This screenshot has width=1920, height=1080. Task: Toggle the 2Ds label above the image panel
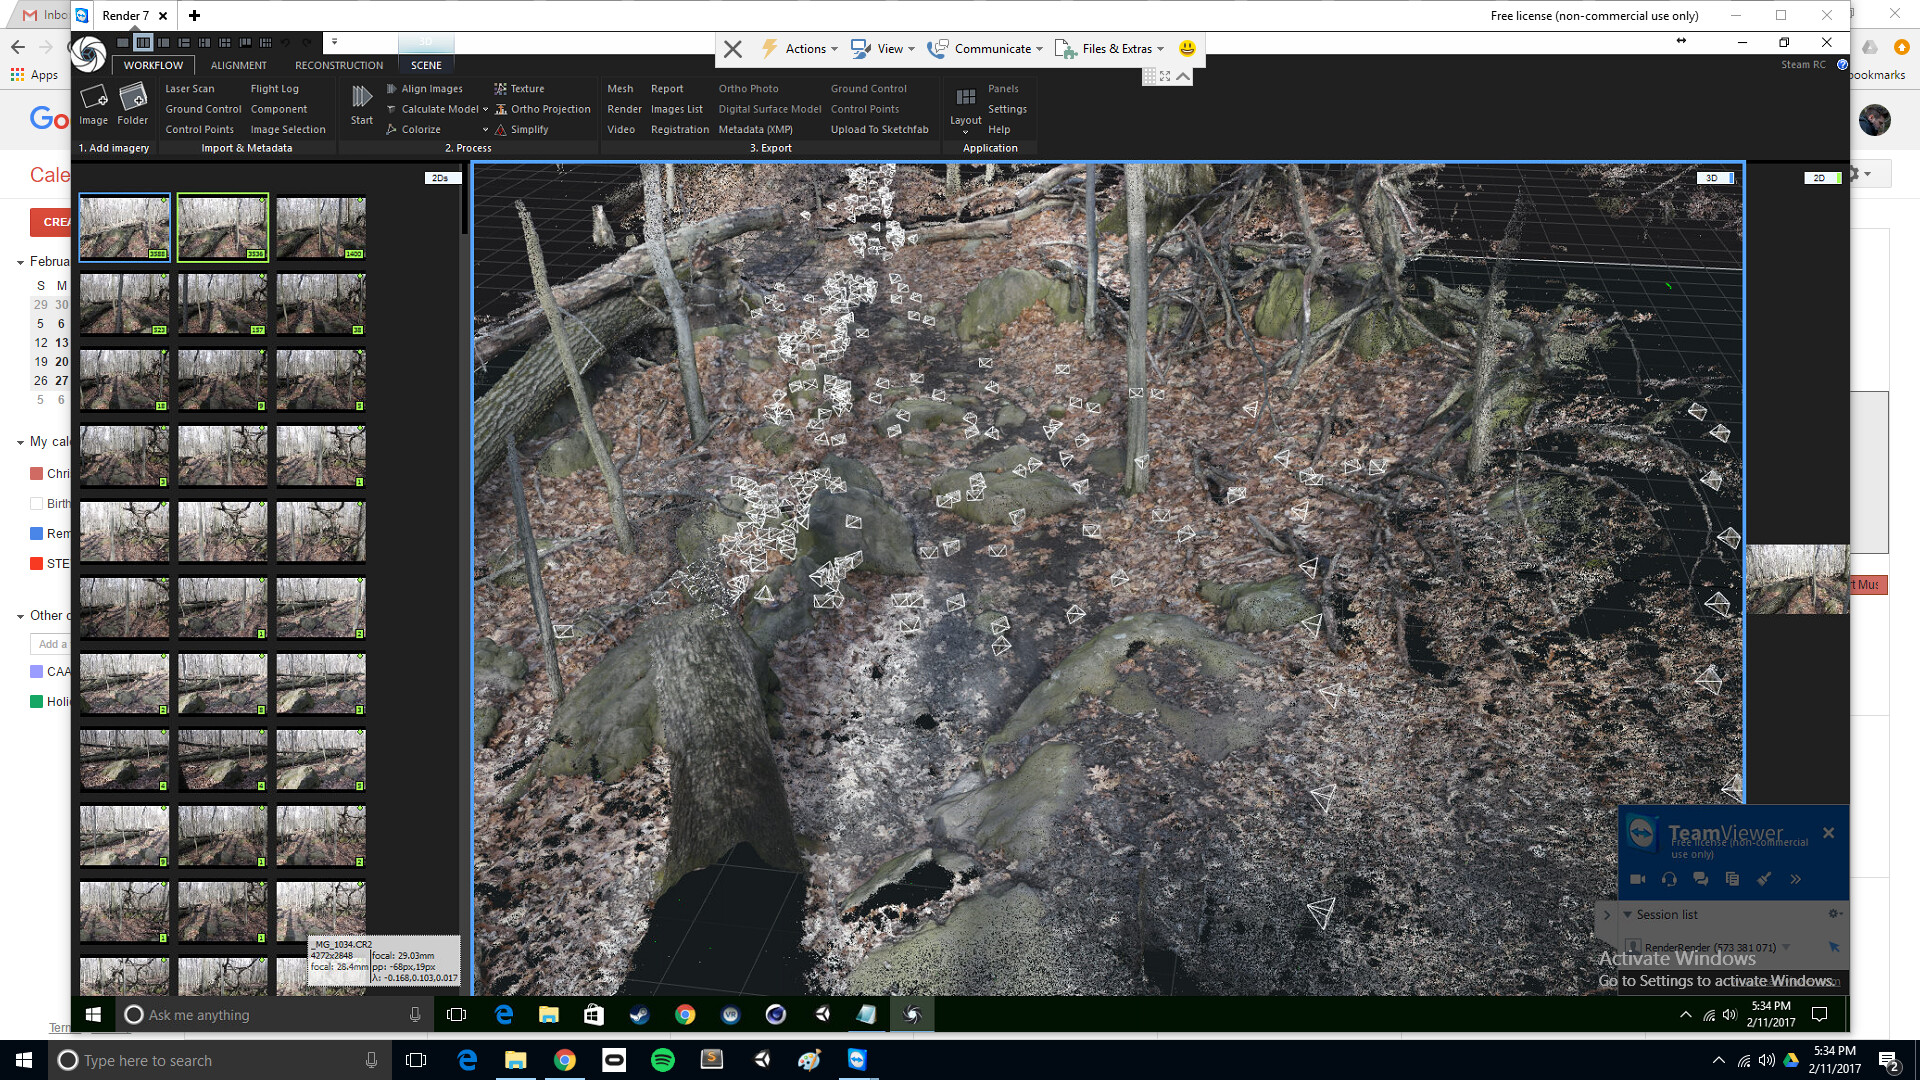(439, 177)
